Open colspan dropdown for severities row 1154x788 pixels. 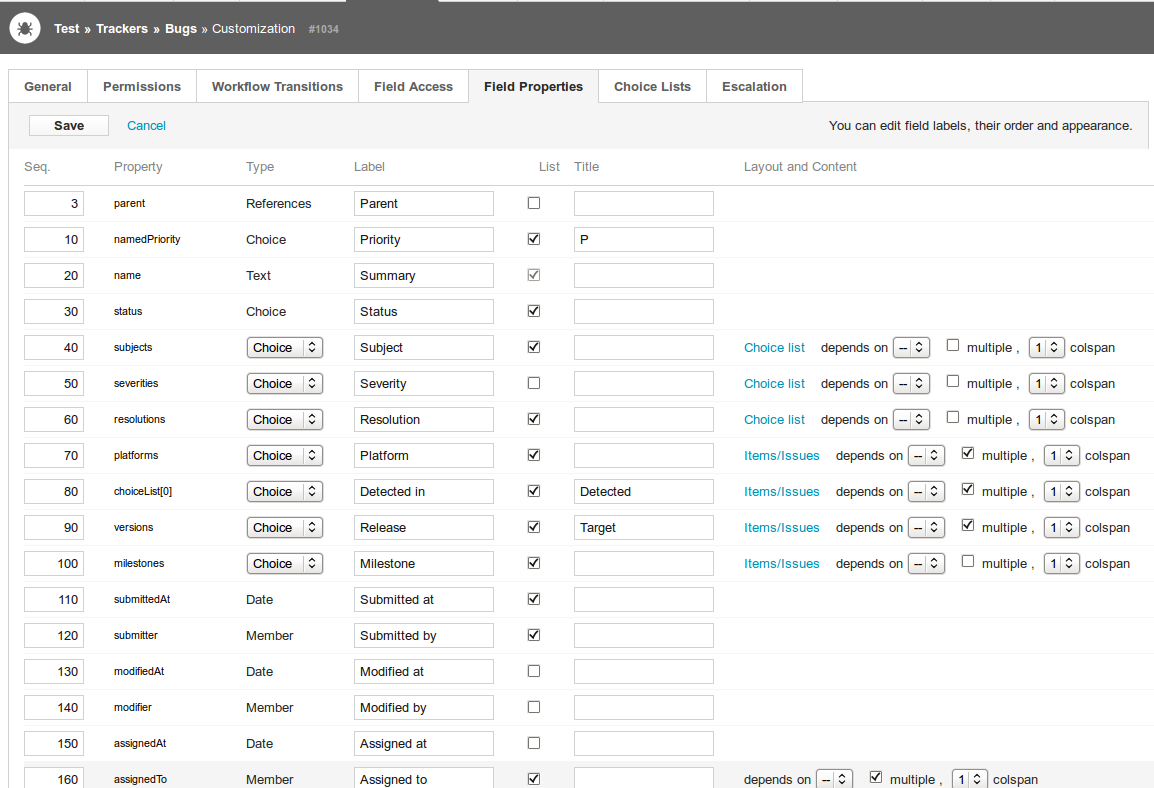tap(1047, 383)
